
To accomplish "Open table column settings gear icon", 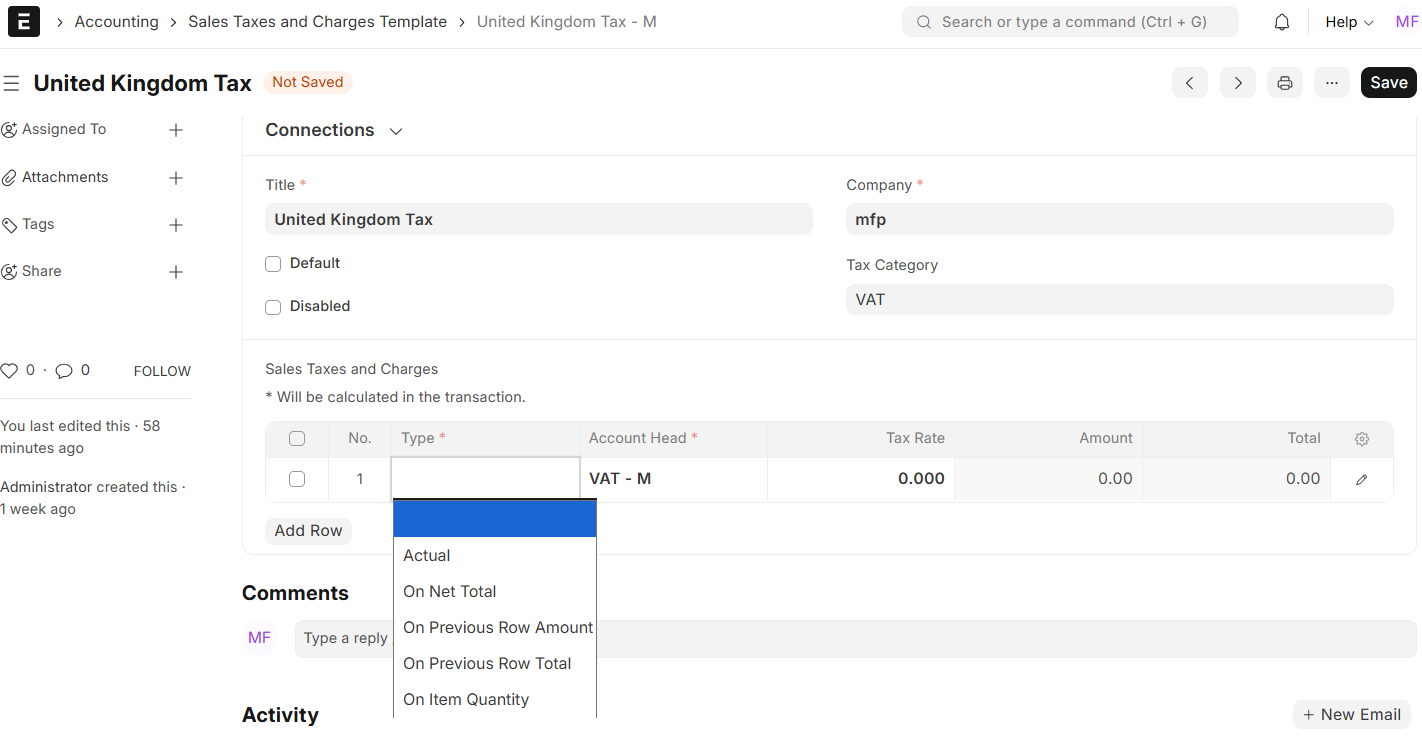I will click(1361, 439).
